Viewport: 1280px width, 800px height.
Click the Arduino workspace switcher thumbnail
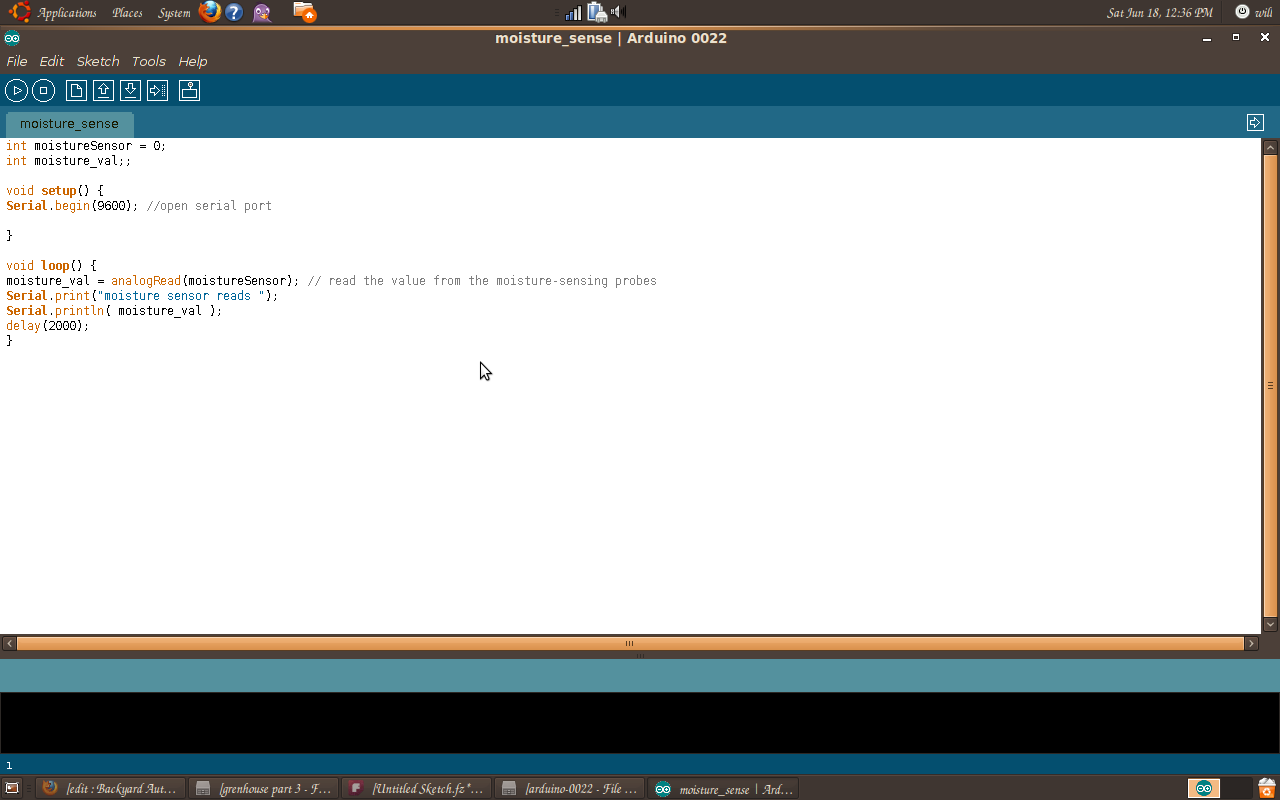tap(1204, 788)
